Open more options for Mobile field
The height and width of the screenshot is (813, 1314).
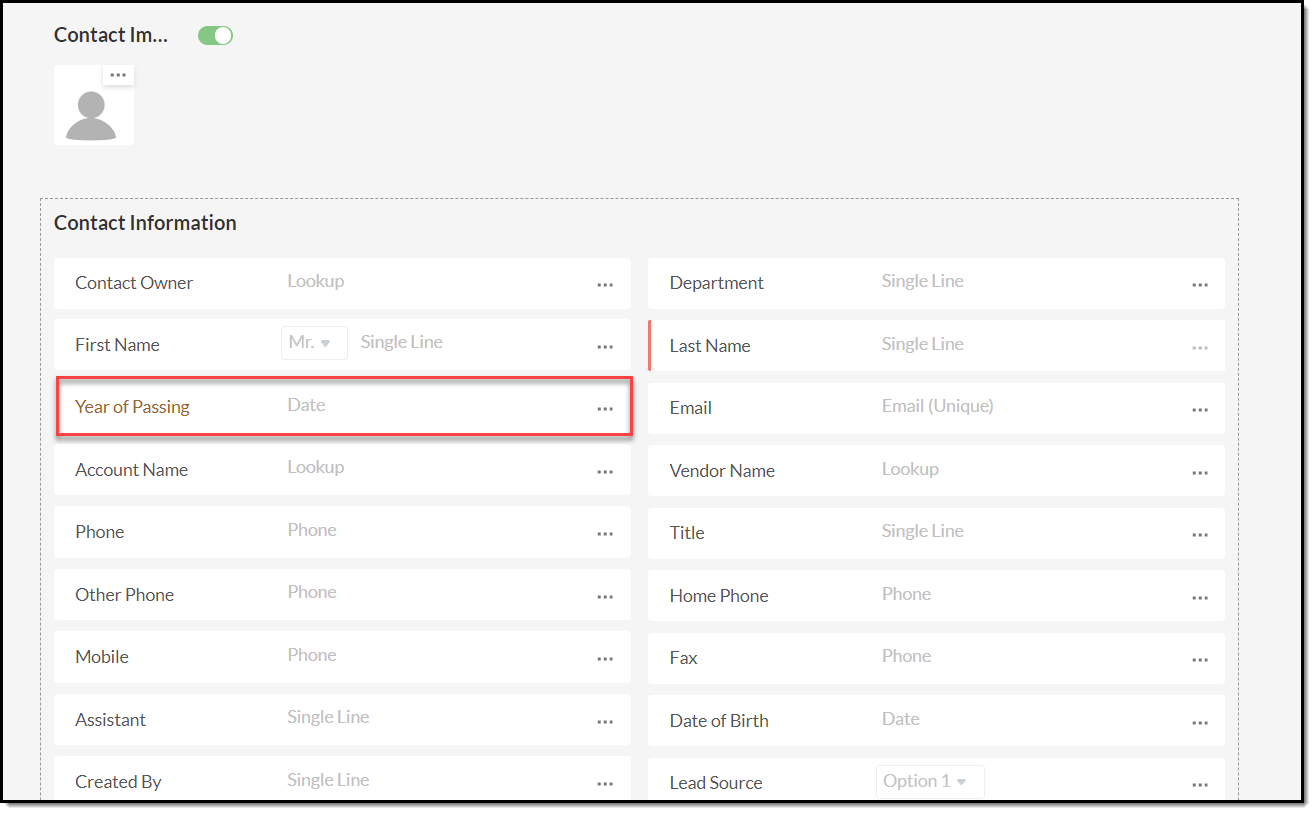[605, 659]
